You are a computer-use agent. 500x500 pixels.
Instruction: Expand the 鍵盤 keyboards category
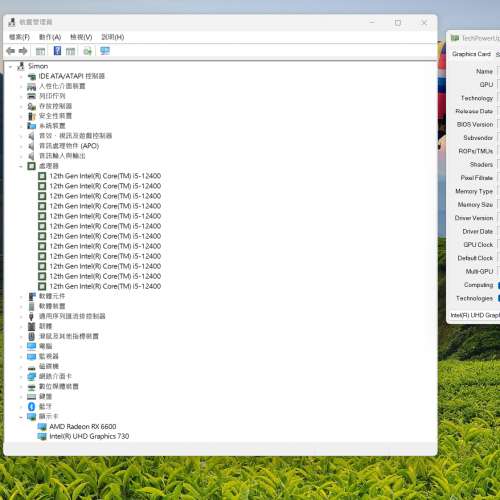click(x=21, y=397)
